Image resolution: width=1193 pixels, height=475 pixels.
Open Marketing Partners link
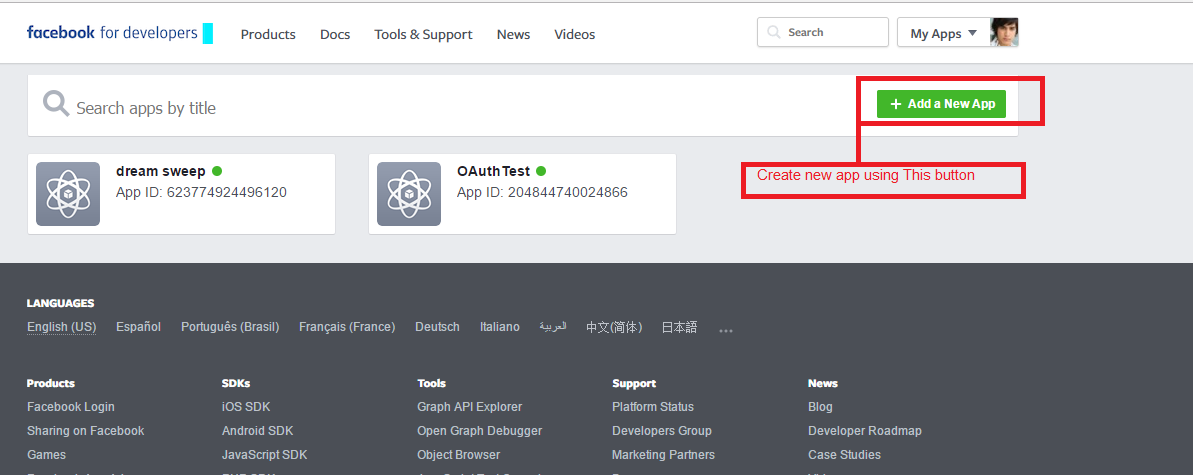click(x=663, y=454)
